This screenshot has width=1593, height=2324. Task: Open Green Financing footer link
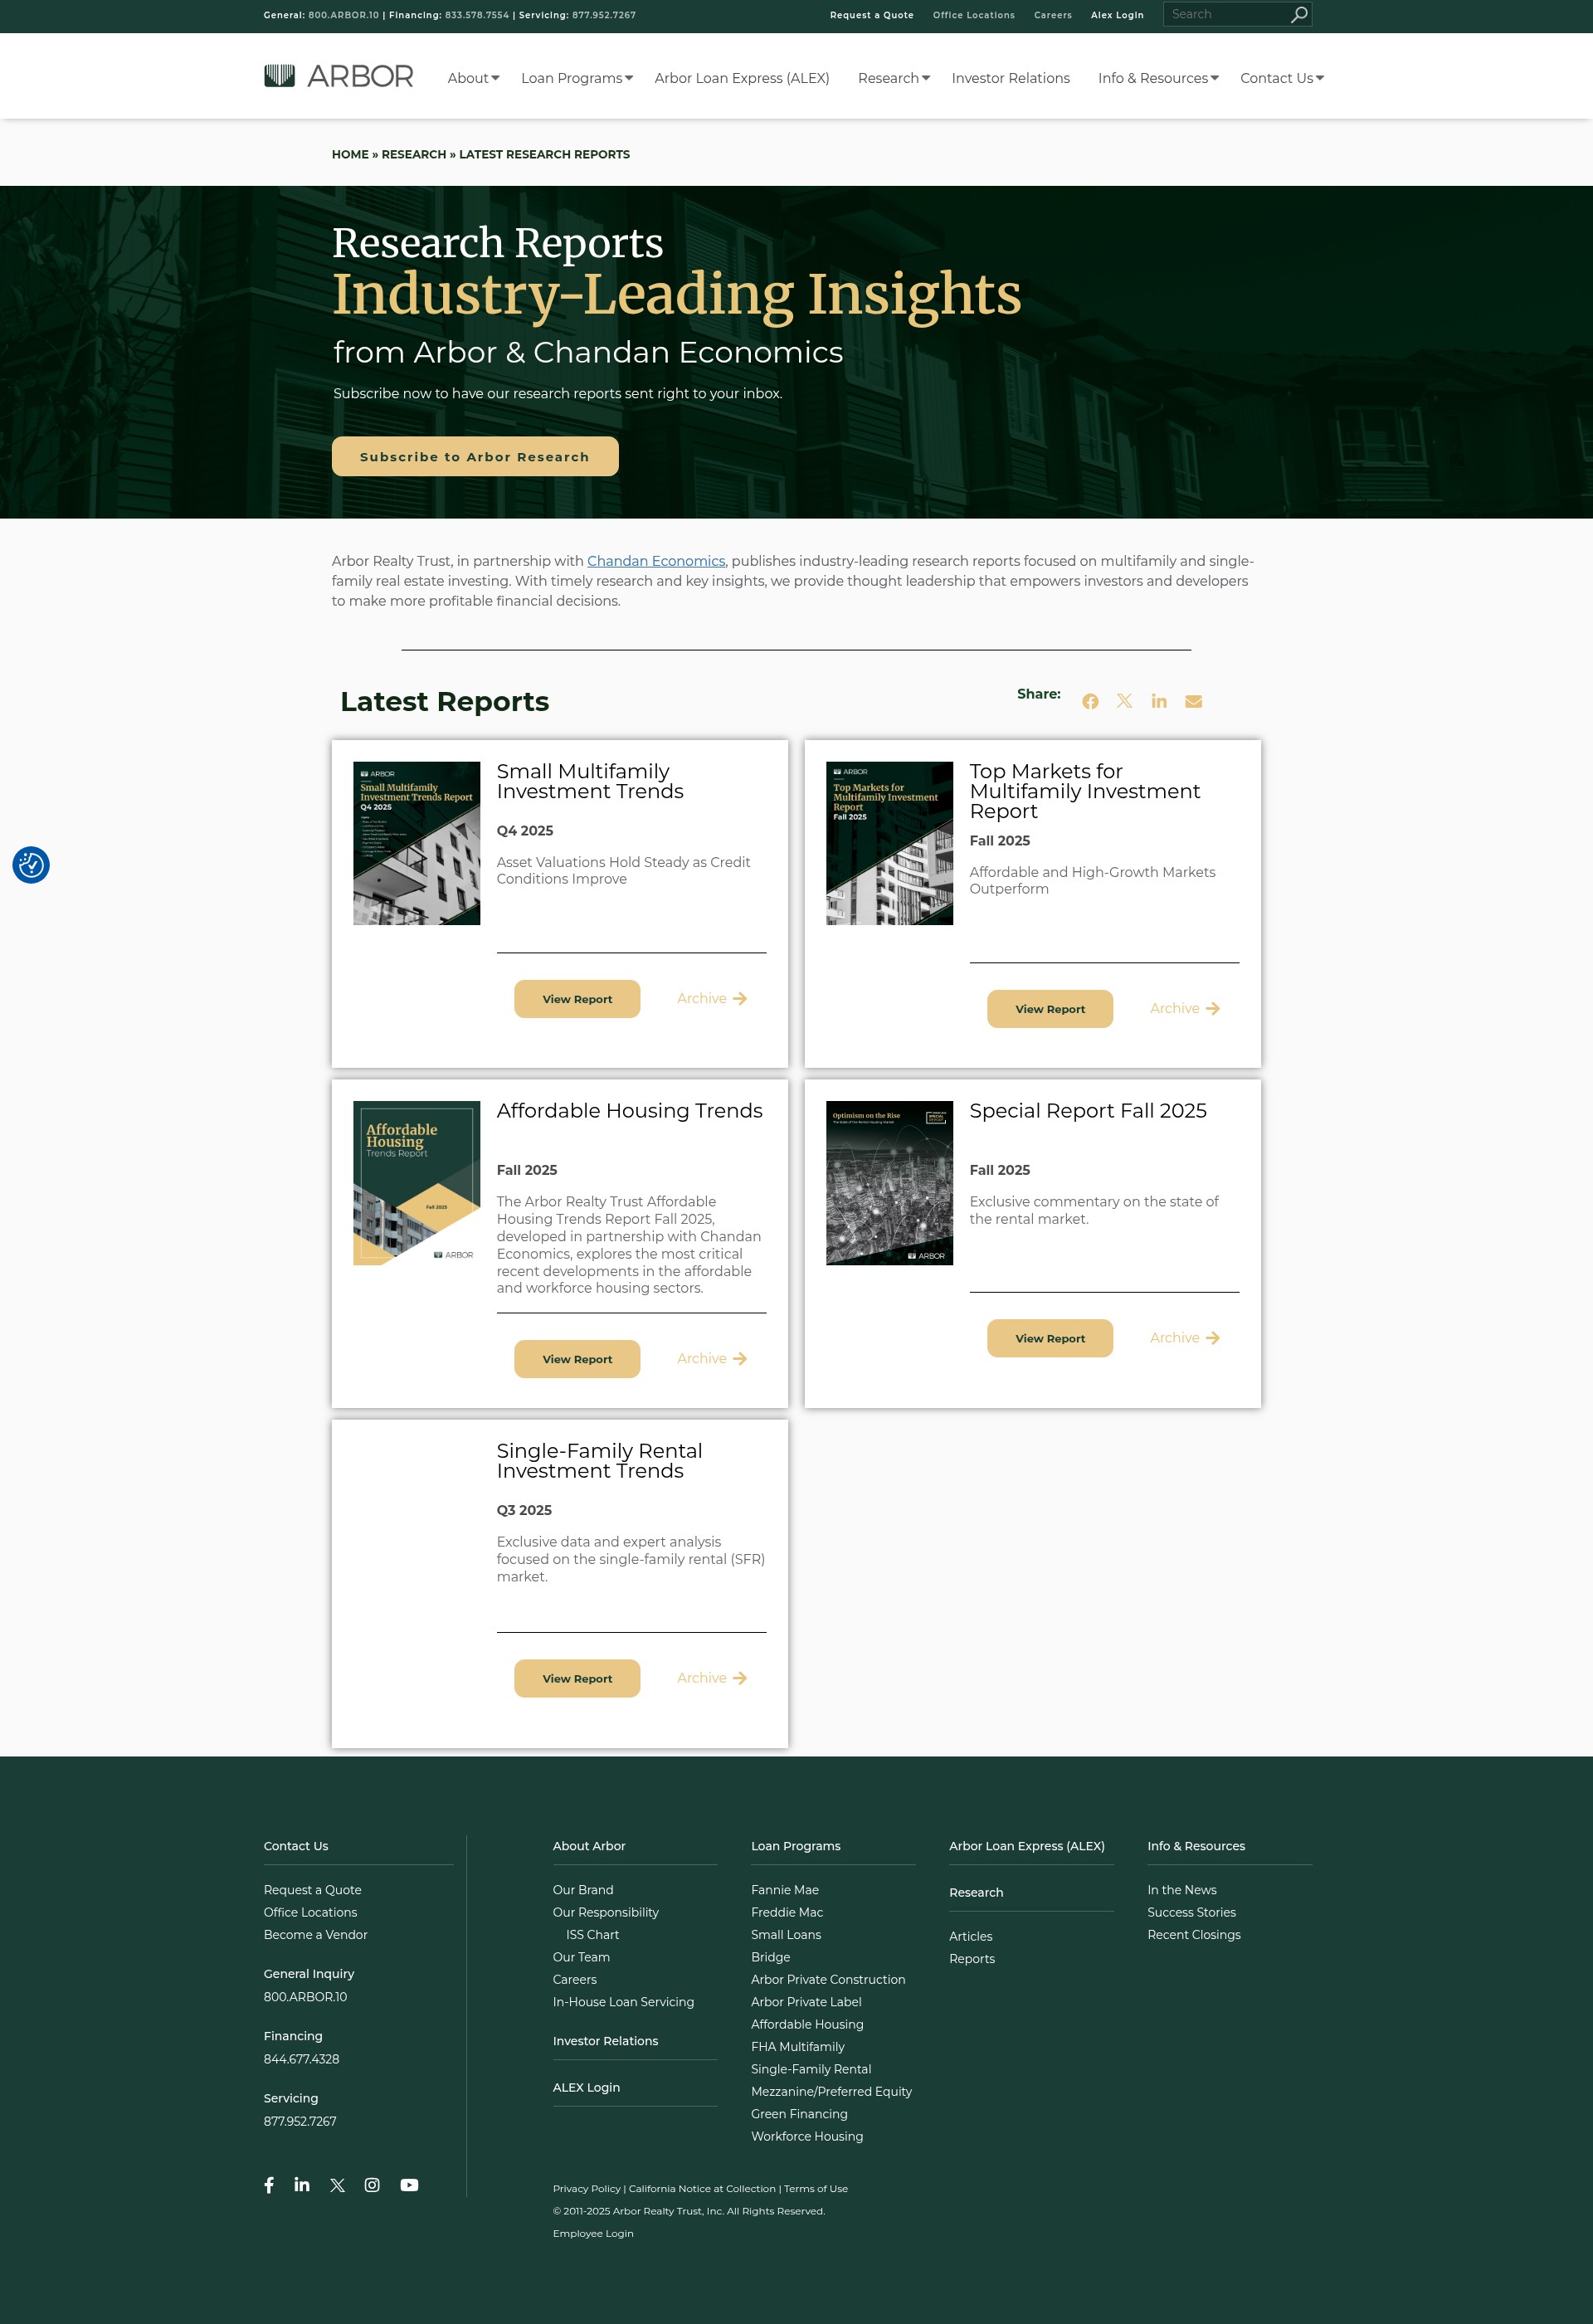[799, 2113]
